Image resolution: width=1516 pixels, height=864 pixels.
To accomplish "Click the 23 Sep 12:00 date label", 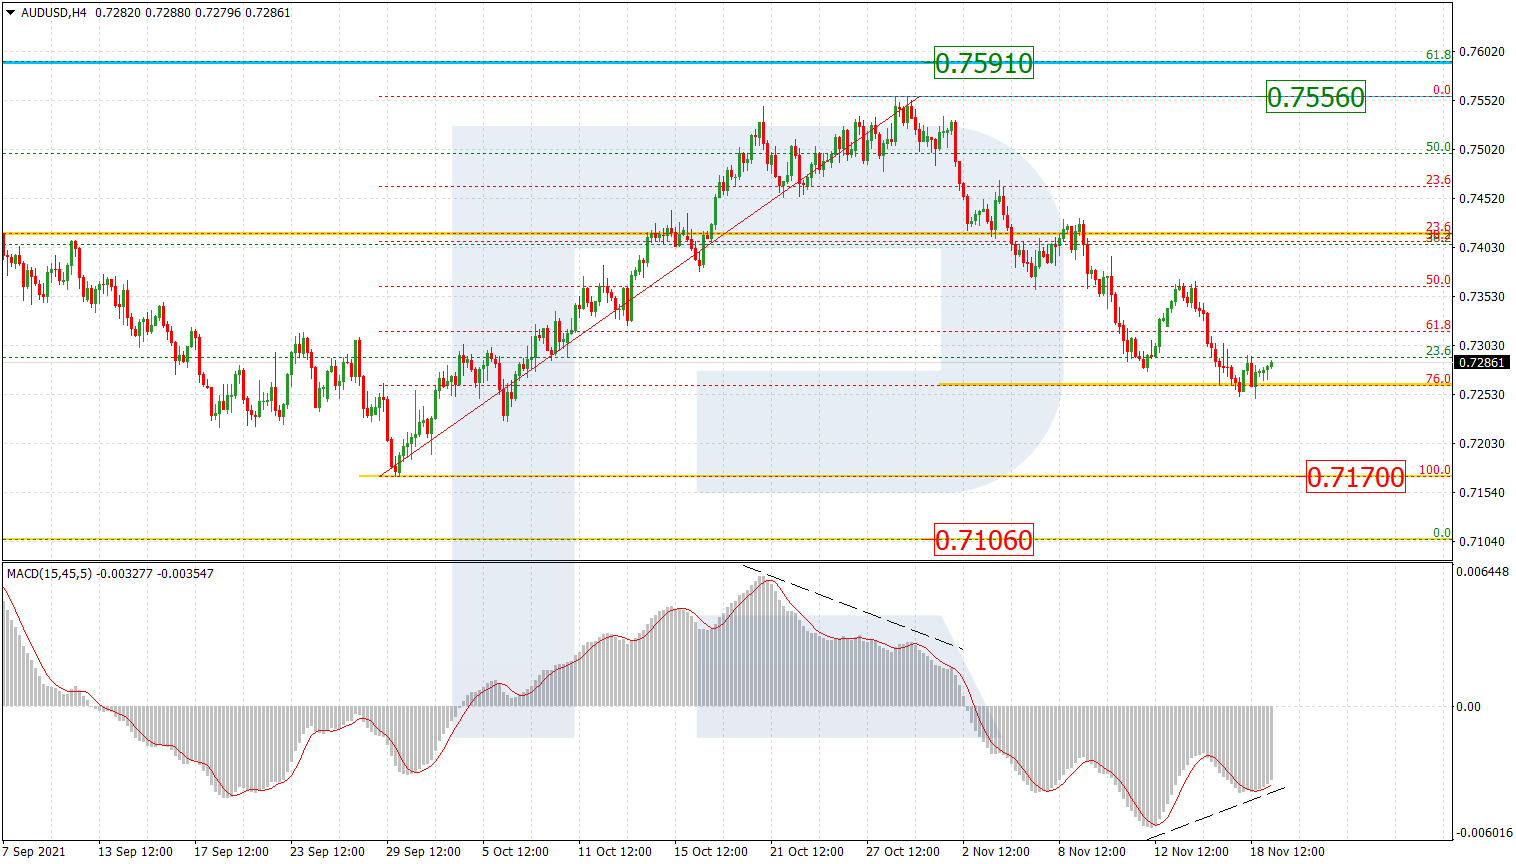I will point(327,852).
